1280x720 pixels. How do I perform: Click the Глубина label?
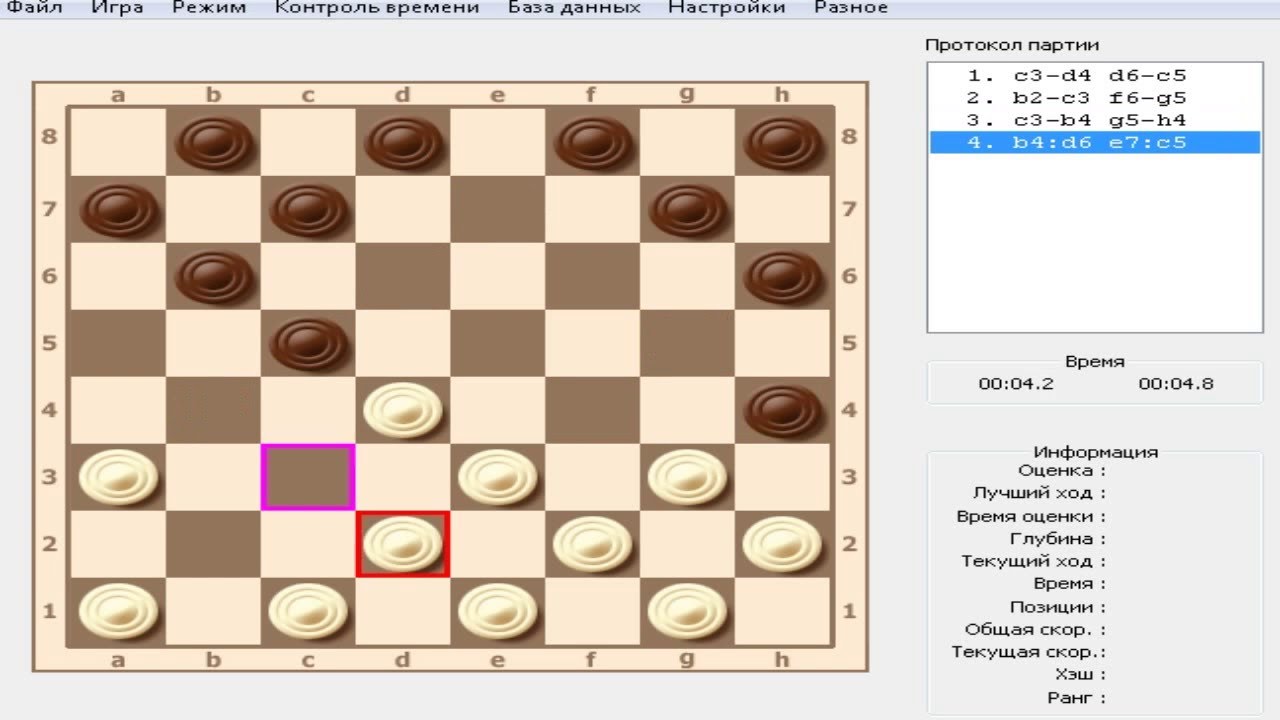[1059, 539]
